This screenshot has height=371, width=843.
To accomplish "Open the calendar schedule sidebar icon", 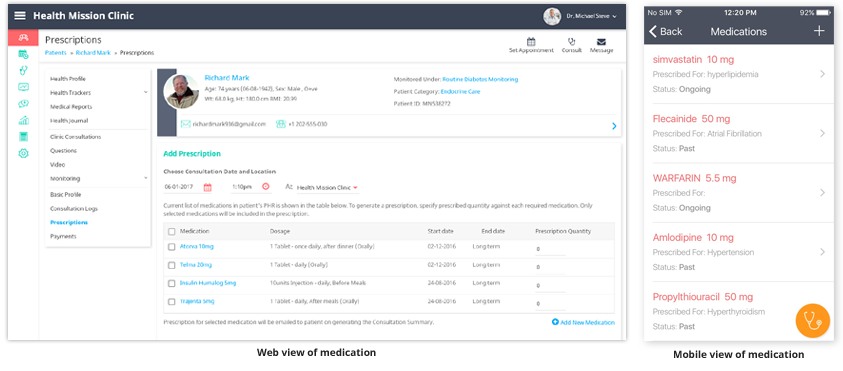I will 23,54.
